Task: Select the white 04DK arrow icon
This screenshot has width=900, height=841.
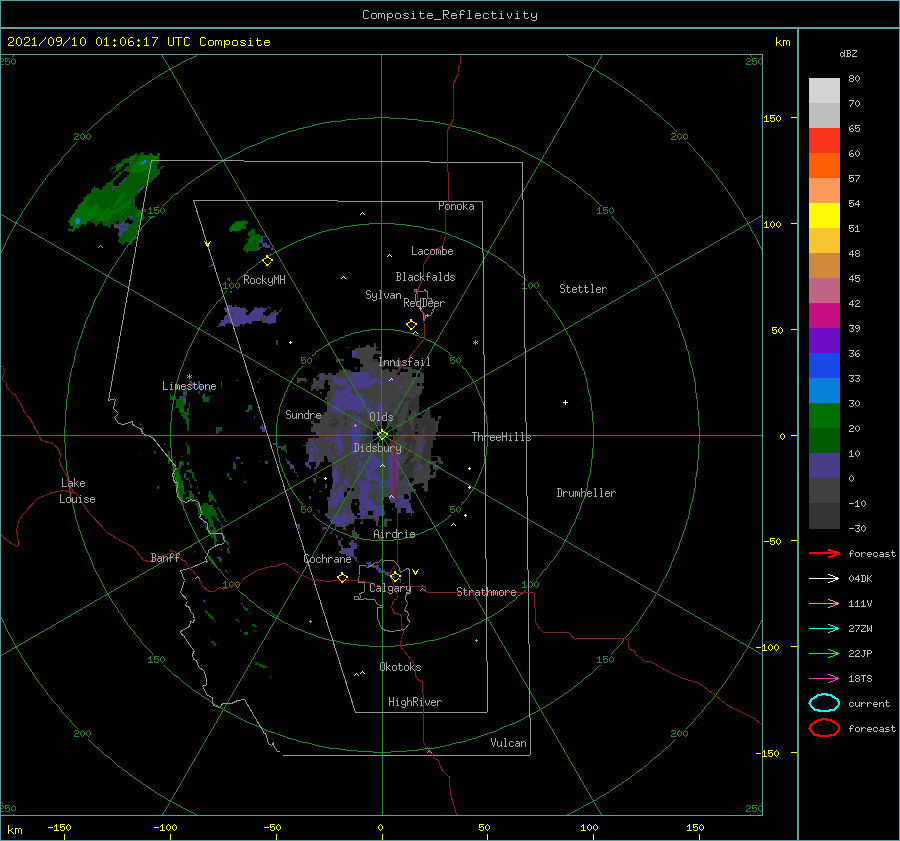Action: [x=824, y=579]
